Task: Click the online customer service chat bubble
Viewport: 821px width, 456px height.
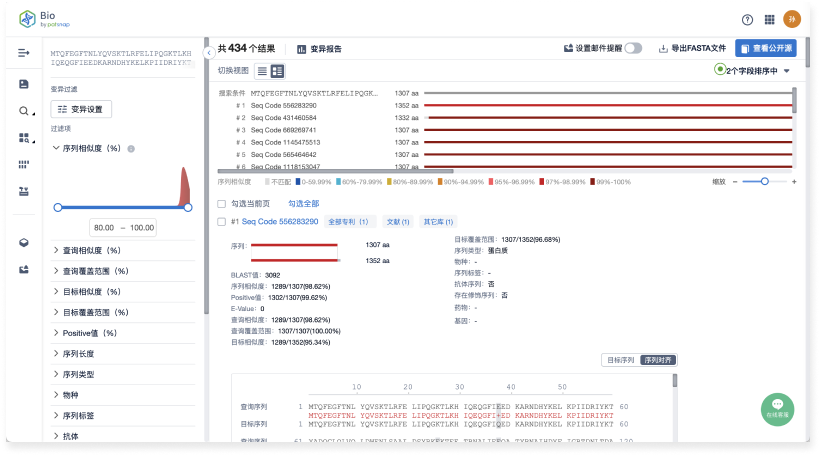Action: pos(777,407)
